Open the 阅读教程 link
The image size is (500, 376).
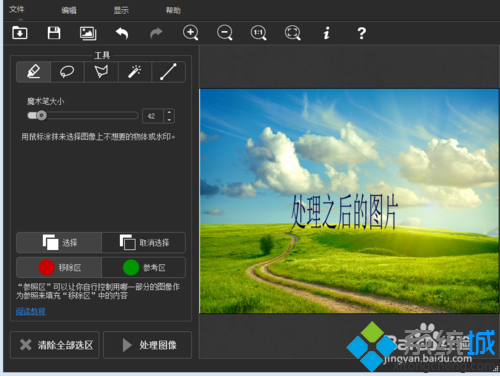pos(31,311)
